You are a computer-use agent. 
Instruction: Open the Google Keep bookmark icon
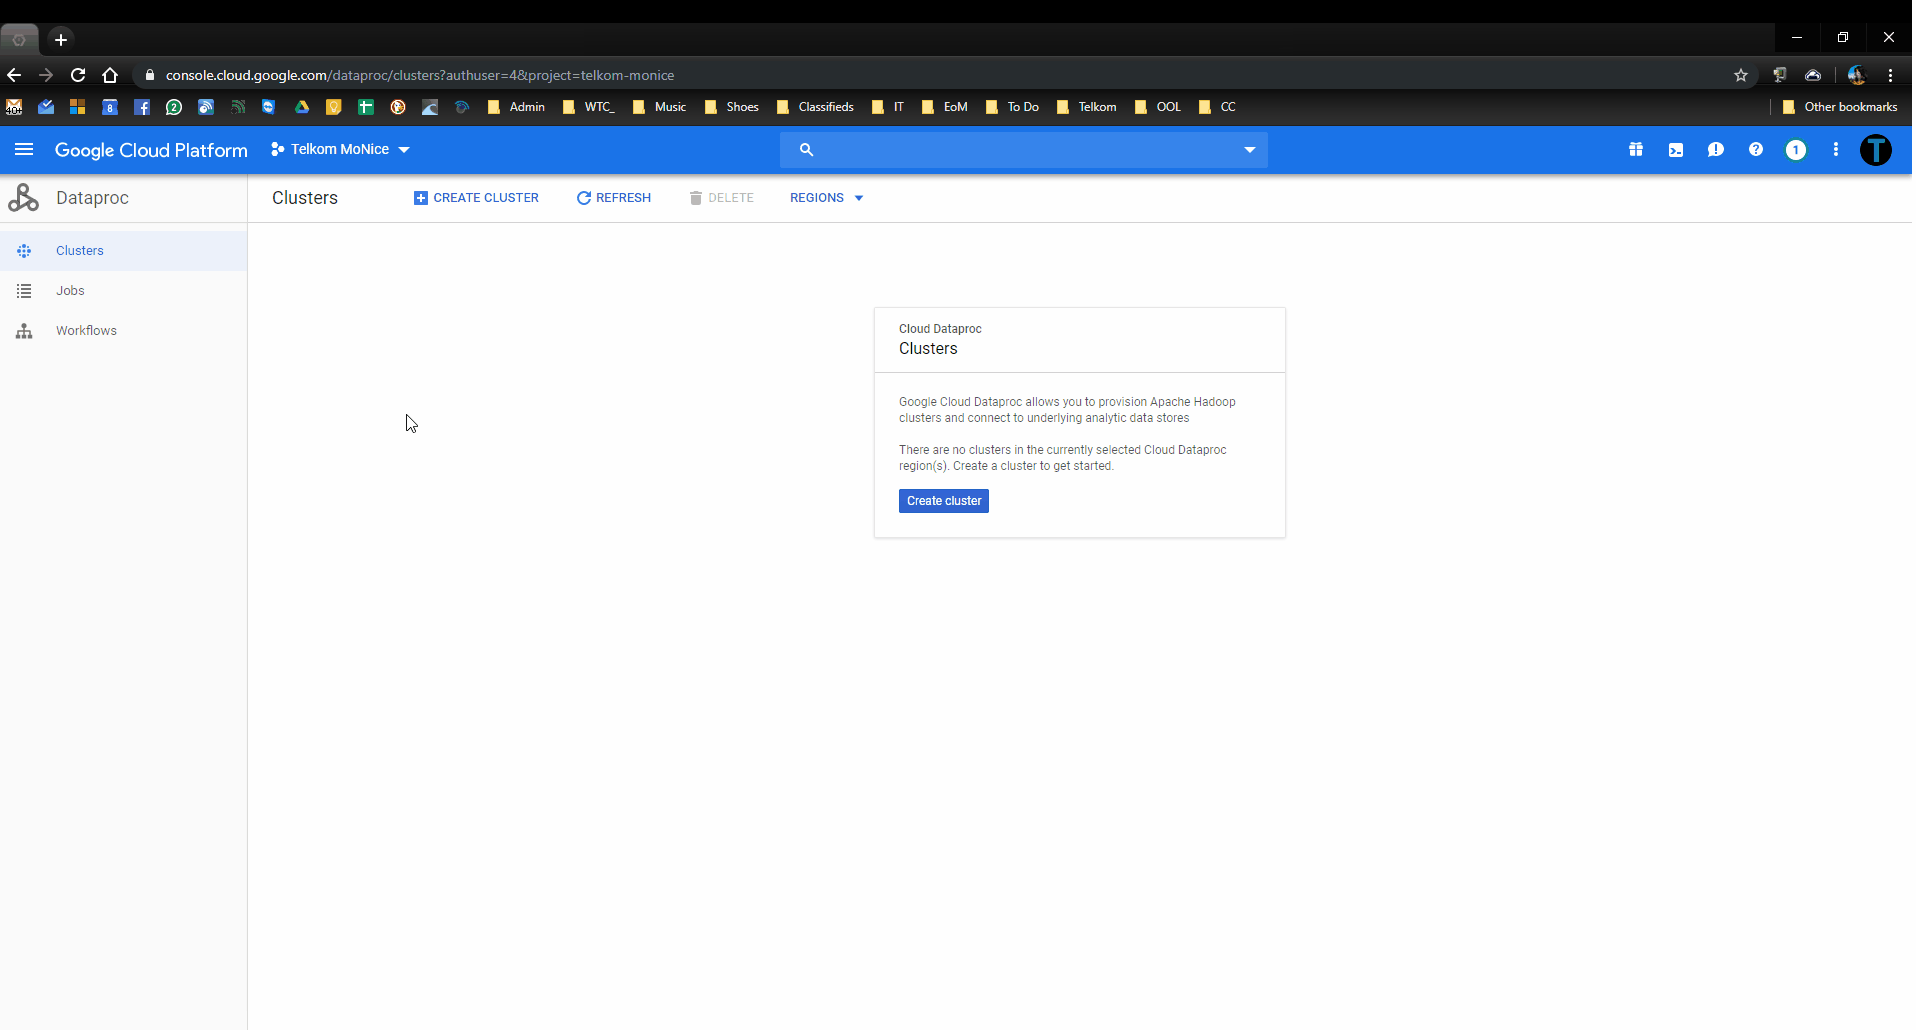[334, 107]
